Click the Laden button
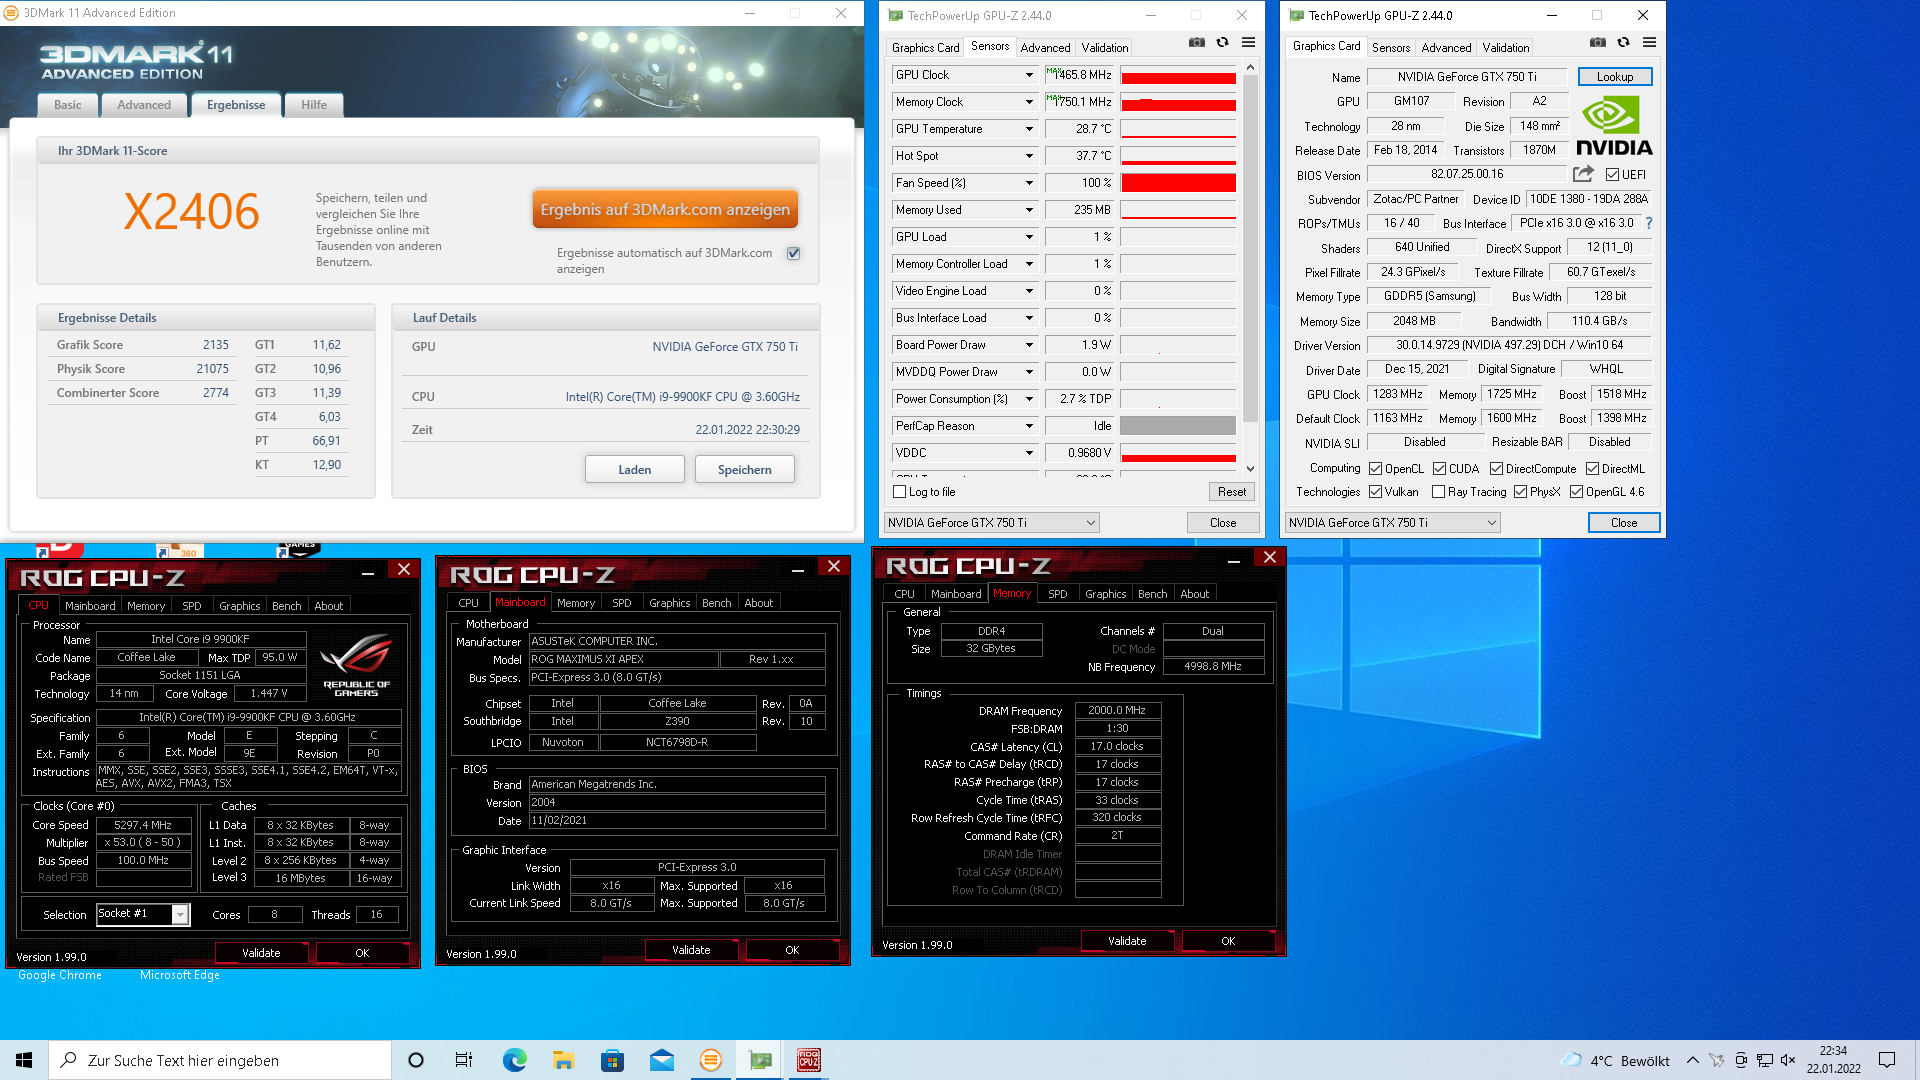The width and height of the screenshot is (1920, 1080). (x=635, y=469)
